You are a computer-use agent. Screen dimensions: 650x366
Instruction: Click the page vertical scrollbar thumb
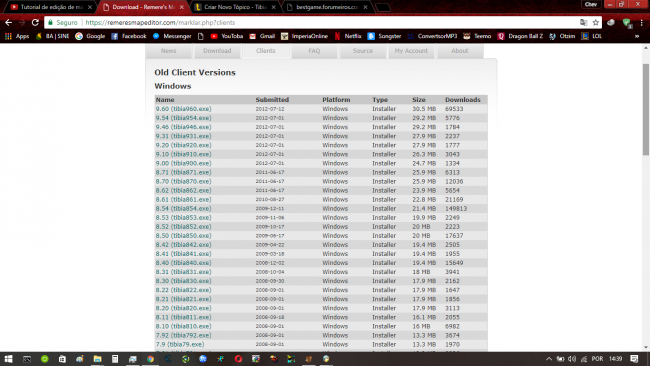tap(646, 110)
